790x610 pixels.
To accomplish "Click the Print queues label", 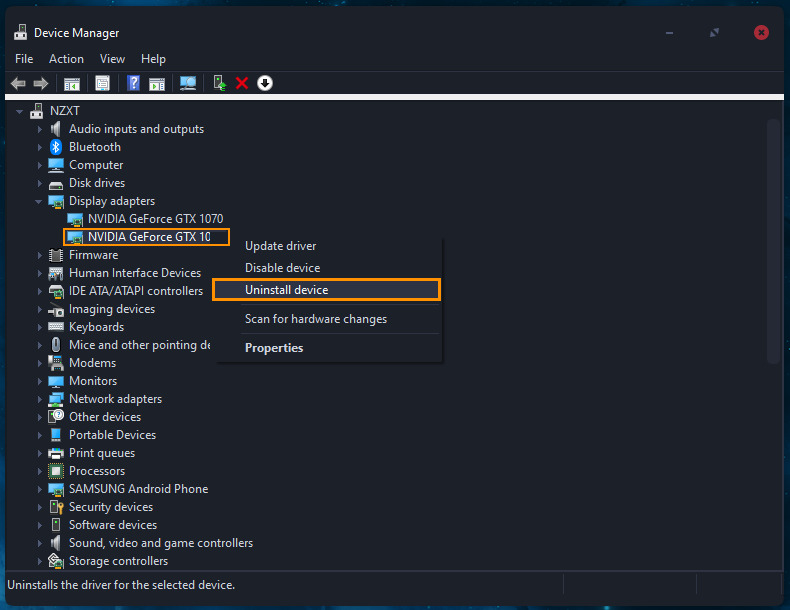I will coord(102,453).
